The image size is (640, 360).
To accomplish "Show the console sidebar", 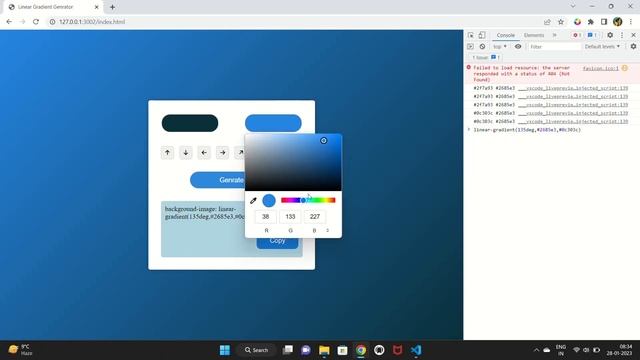I will [470, 47].
